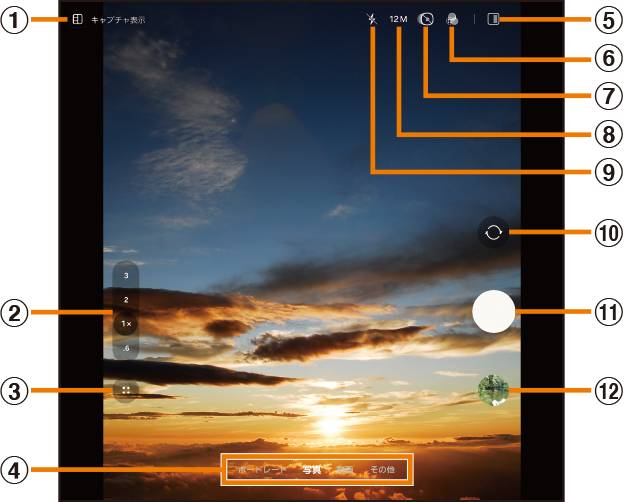
Task: Click the キャプチャ表示 text label
Action: (118, 20)
